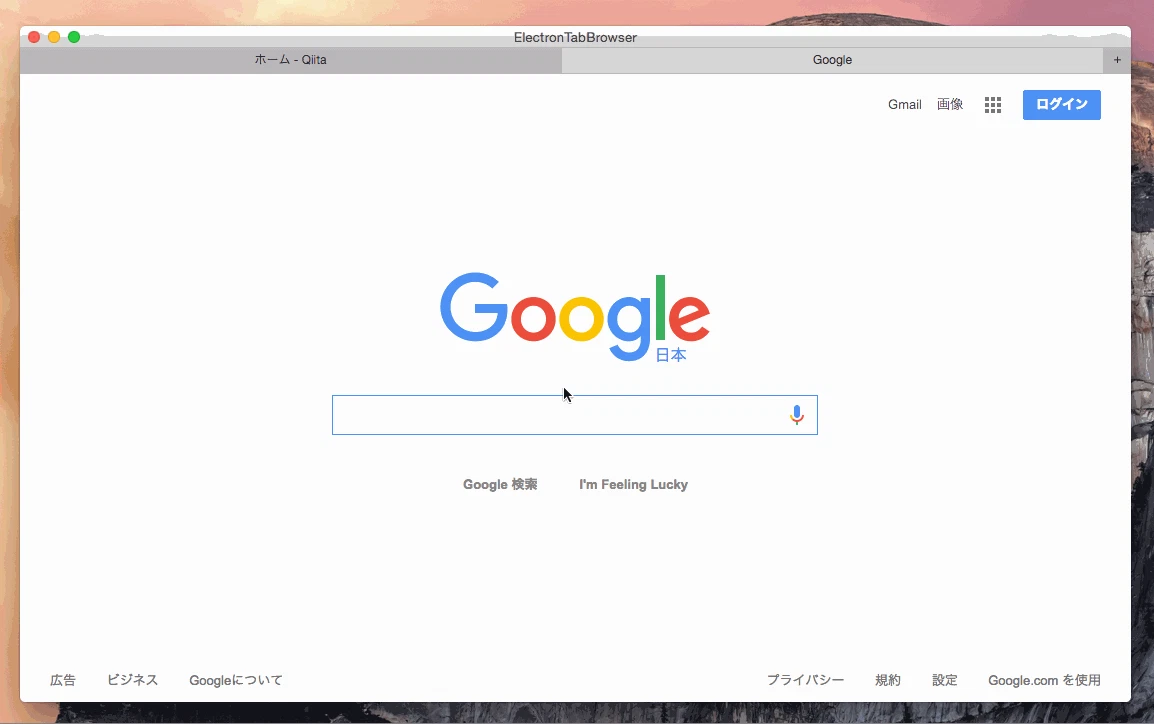Add a new tab with plus button
This screenshot has height=724, width=1154.
click(x=1117, y=60)
